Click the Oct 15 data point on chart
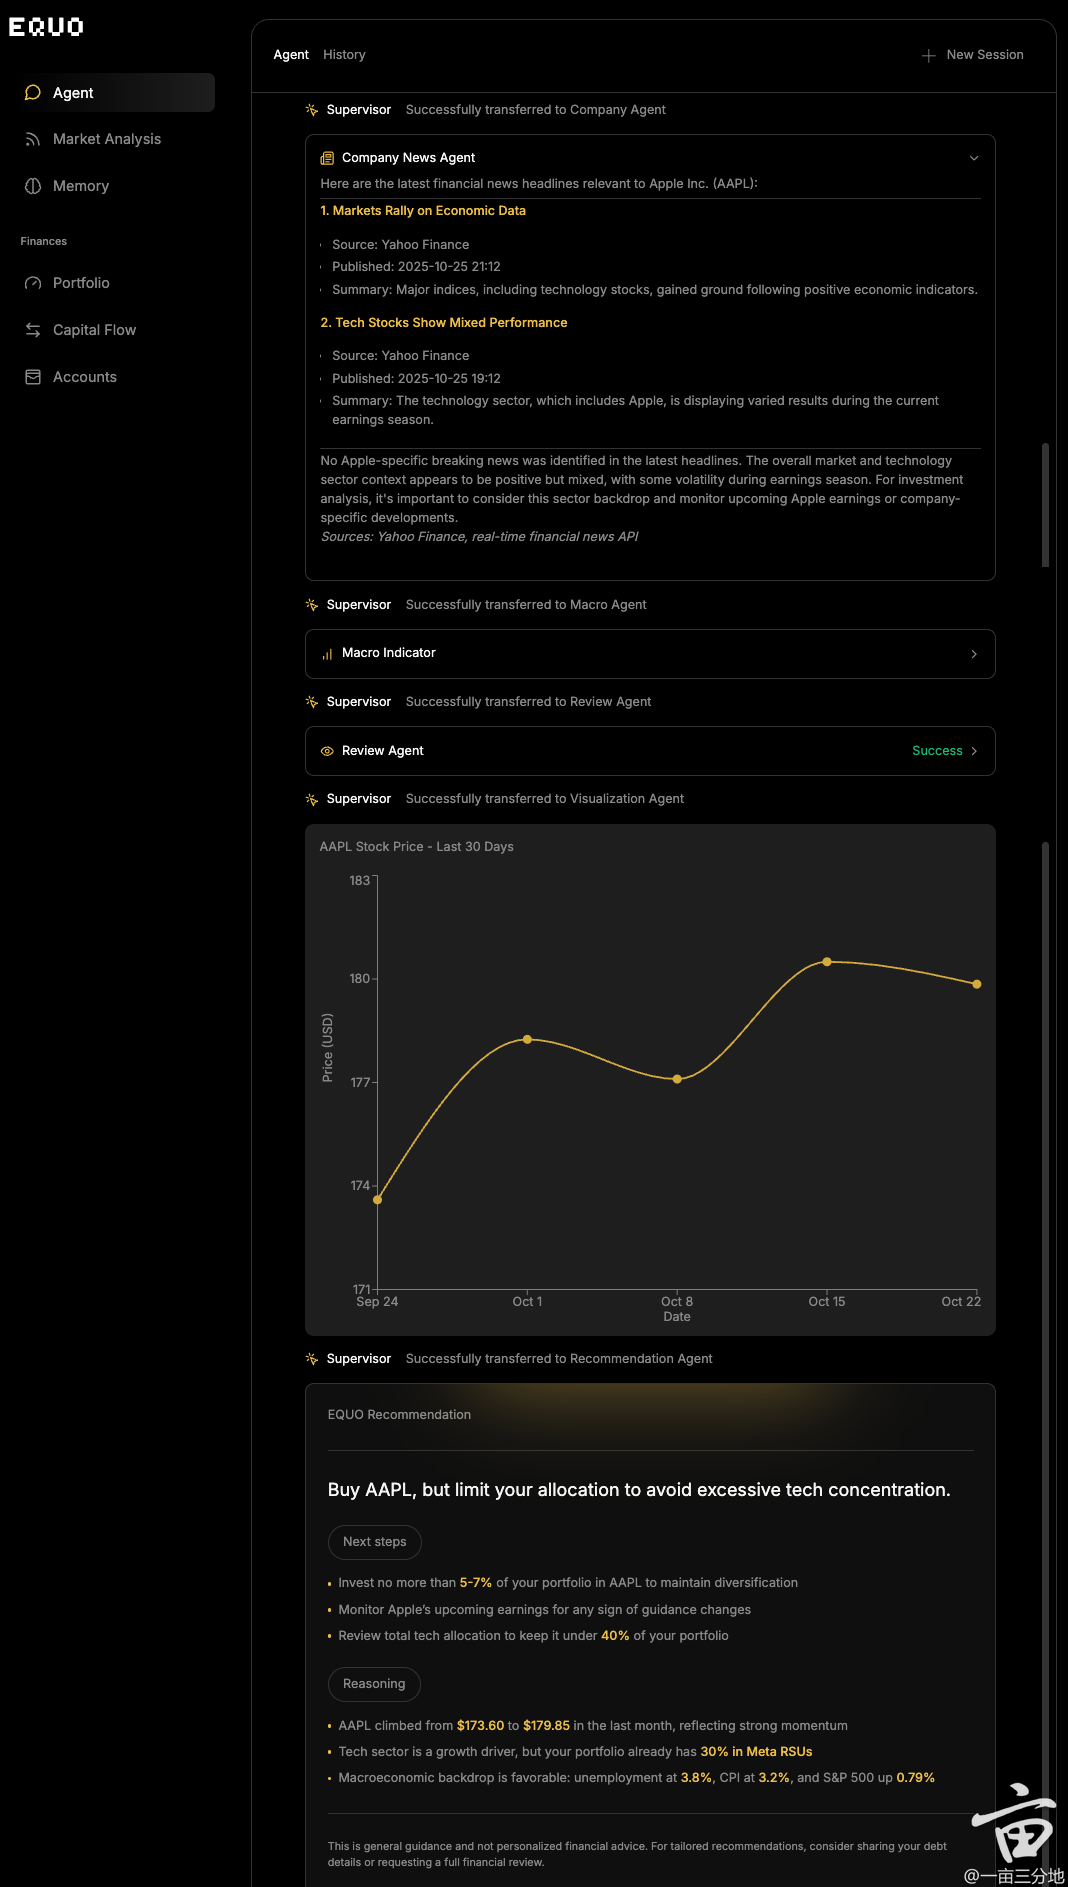Viewport: 1068px width, 1887px height. [x=827, y=962]
